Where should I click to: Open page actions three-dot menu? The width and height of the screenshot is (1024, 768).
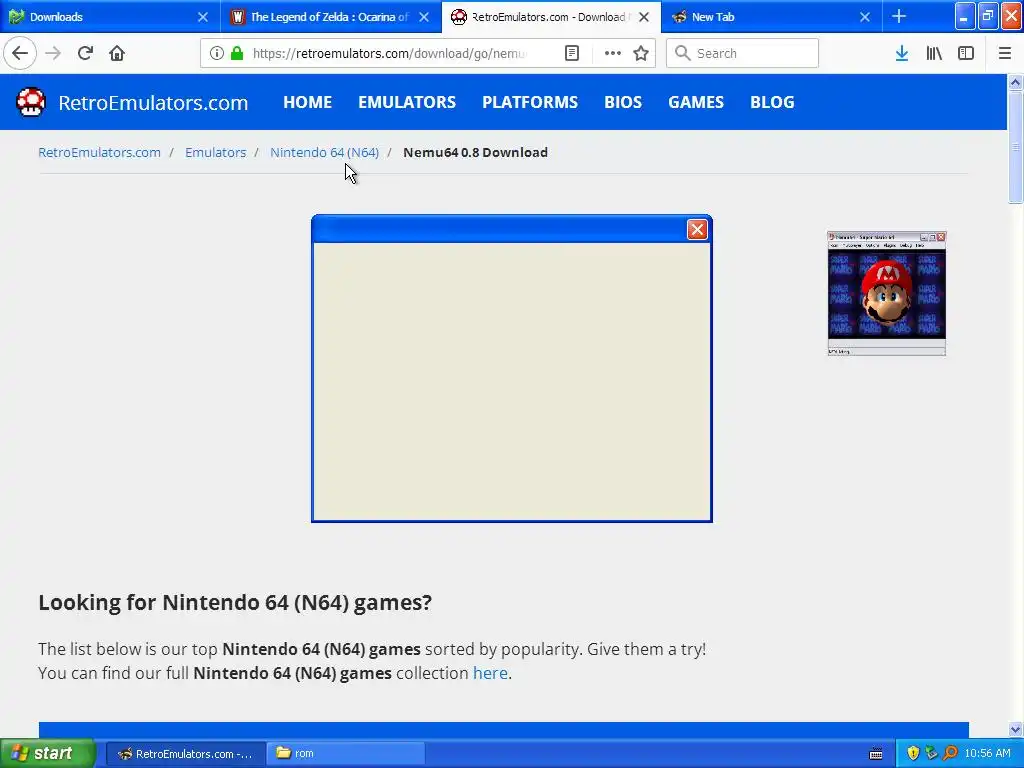tap(613, 53)
